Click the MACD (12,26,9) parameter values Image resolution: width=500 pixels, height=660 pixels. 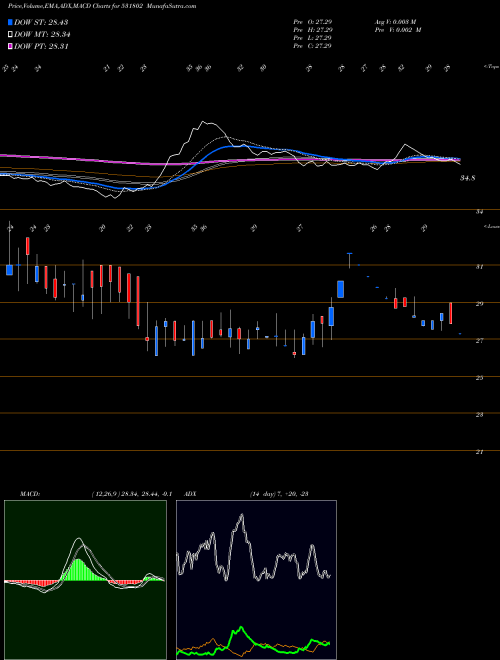(x=131, y=494)
